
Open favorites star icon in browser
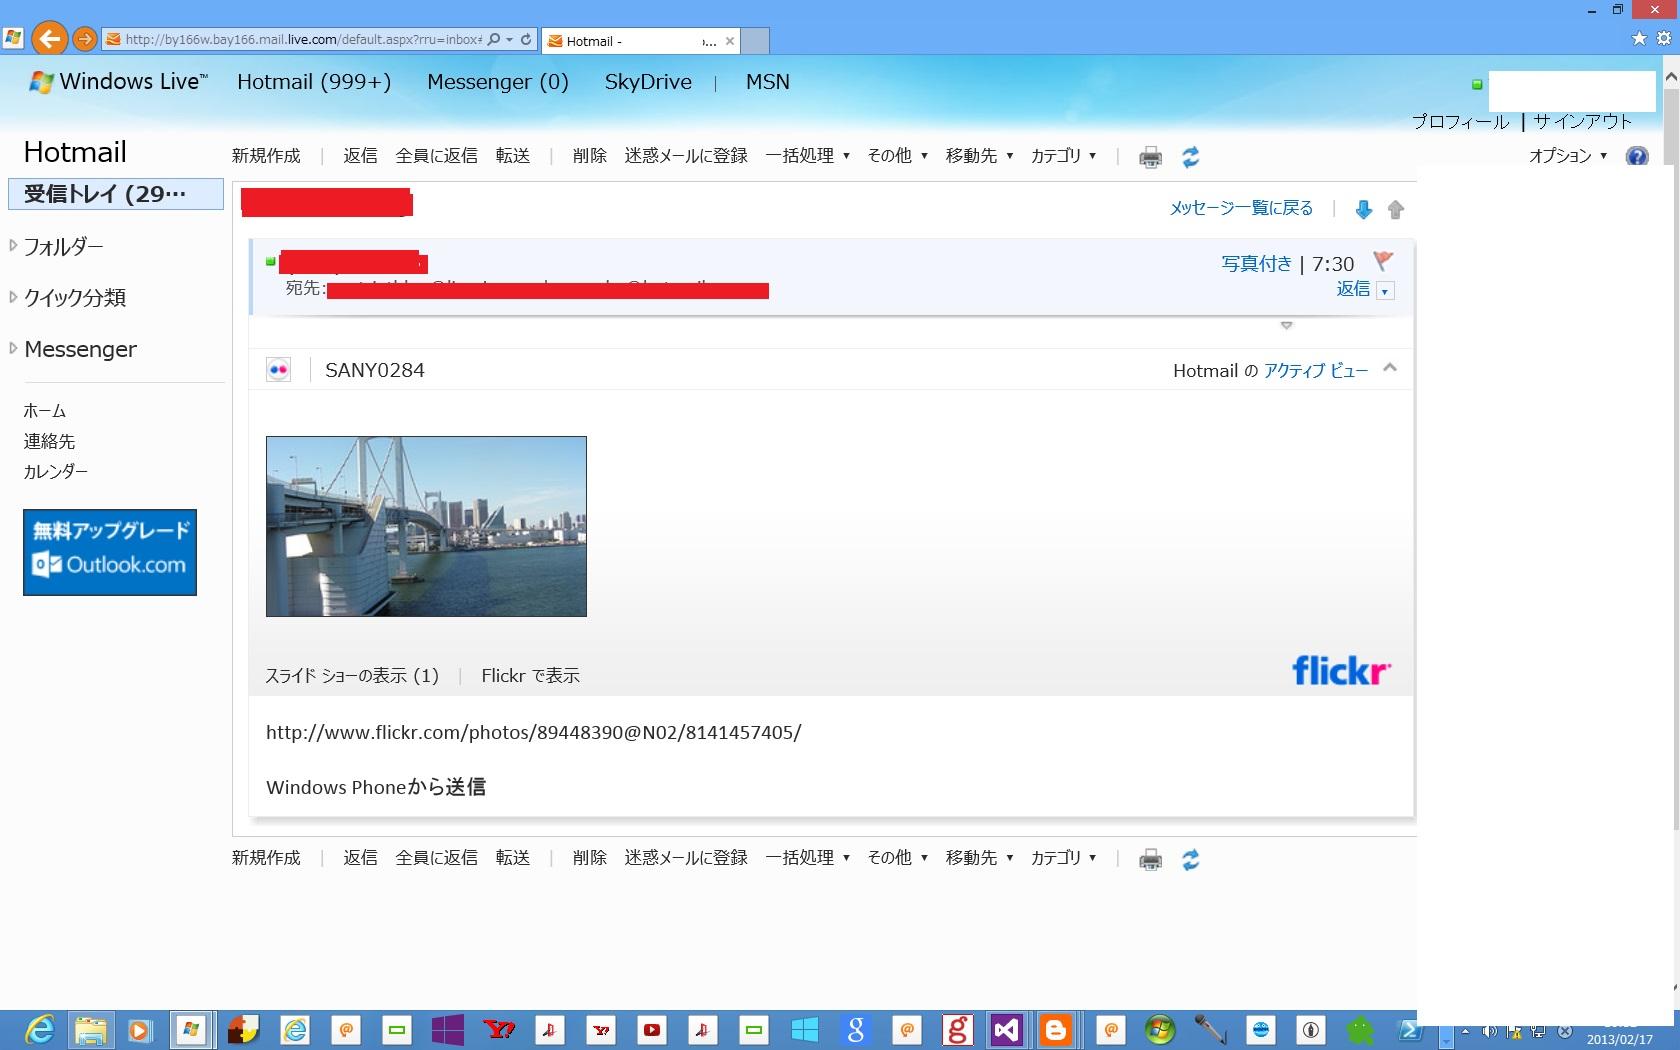(x=1639, y=39)
